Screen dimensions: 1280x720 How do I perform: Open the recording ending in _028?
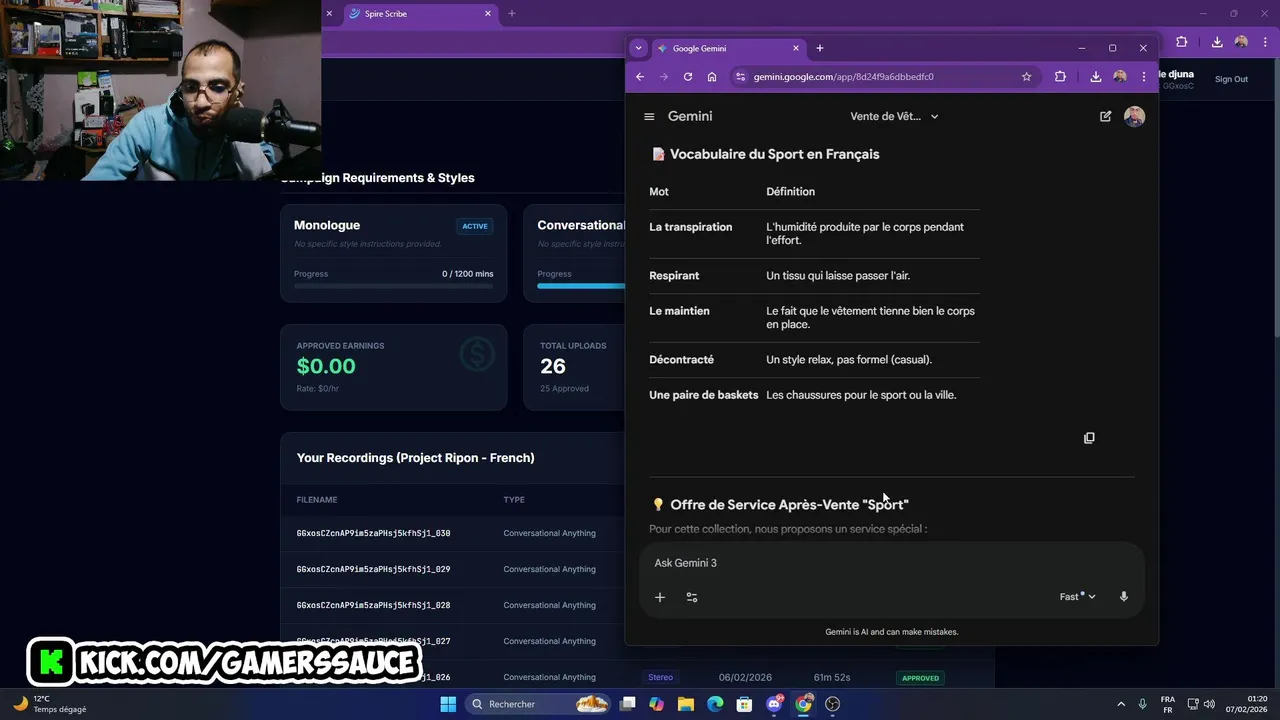click(373, 605)
